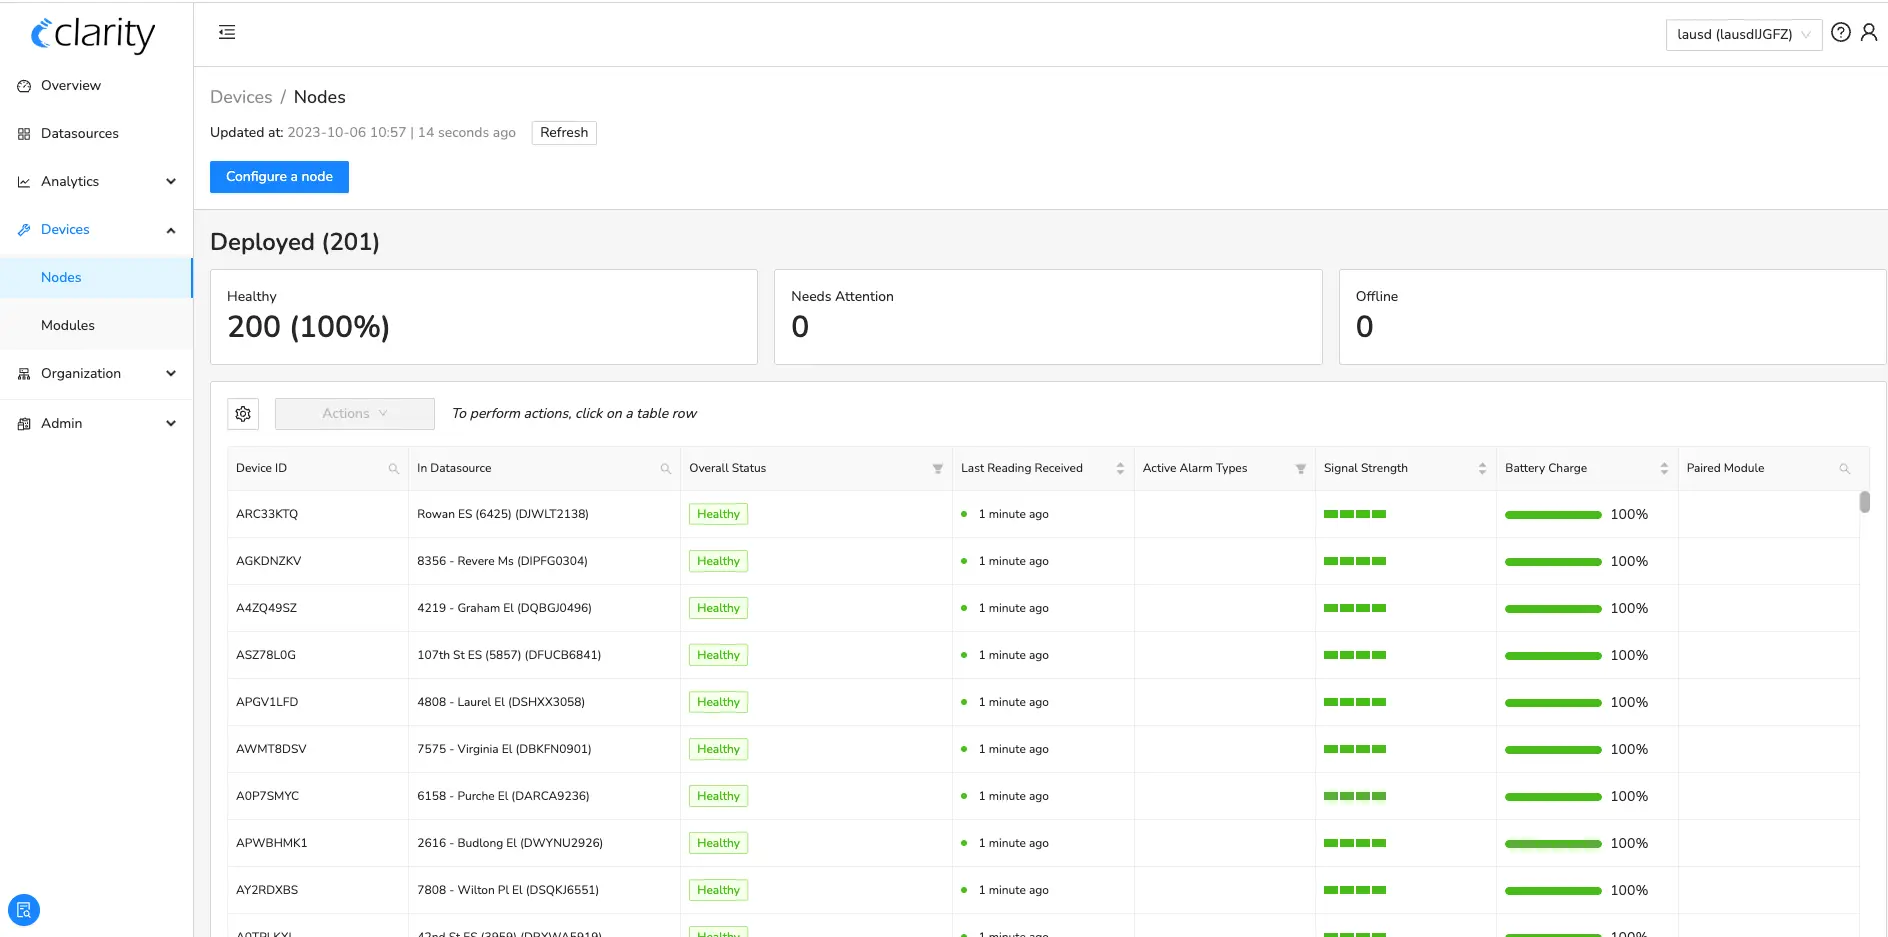This screenshot has width=1888, height=937.
Task: Collapse the sidebar with the hamburger icon
Action: 226,32
